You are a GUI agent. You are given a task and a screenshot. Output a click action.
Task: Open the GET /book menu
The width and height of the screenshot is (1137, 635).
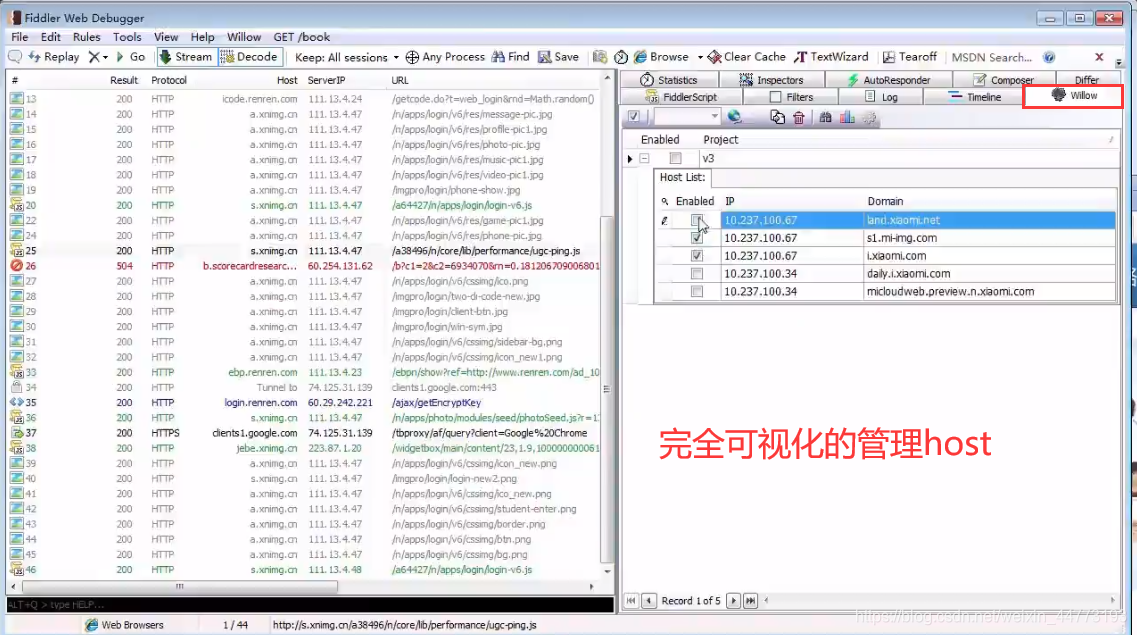click(302, 37)
